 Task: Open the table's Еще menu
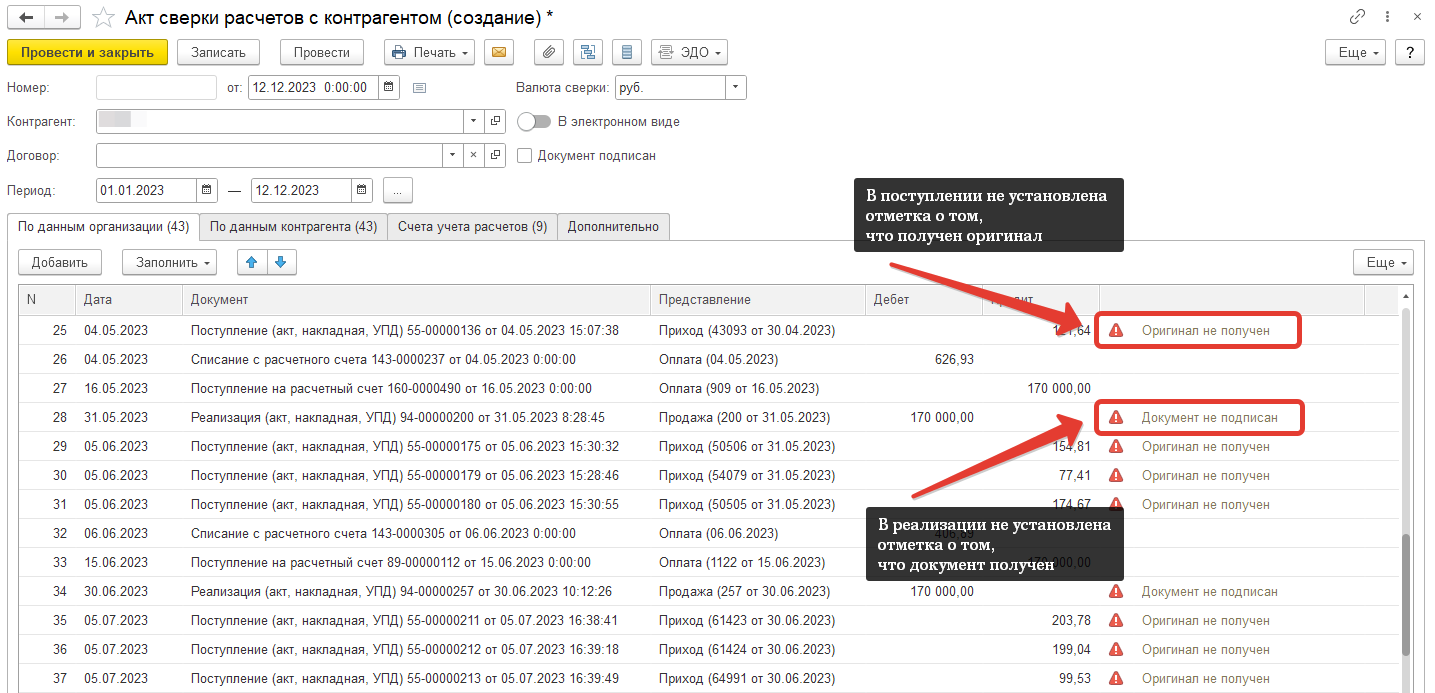pyautogui.click(x=1383, y=262)
